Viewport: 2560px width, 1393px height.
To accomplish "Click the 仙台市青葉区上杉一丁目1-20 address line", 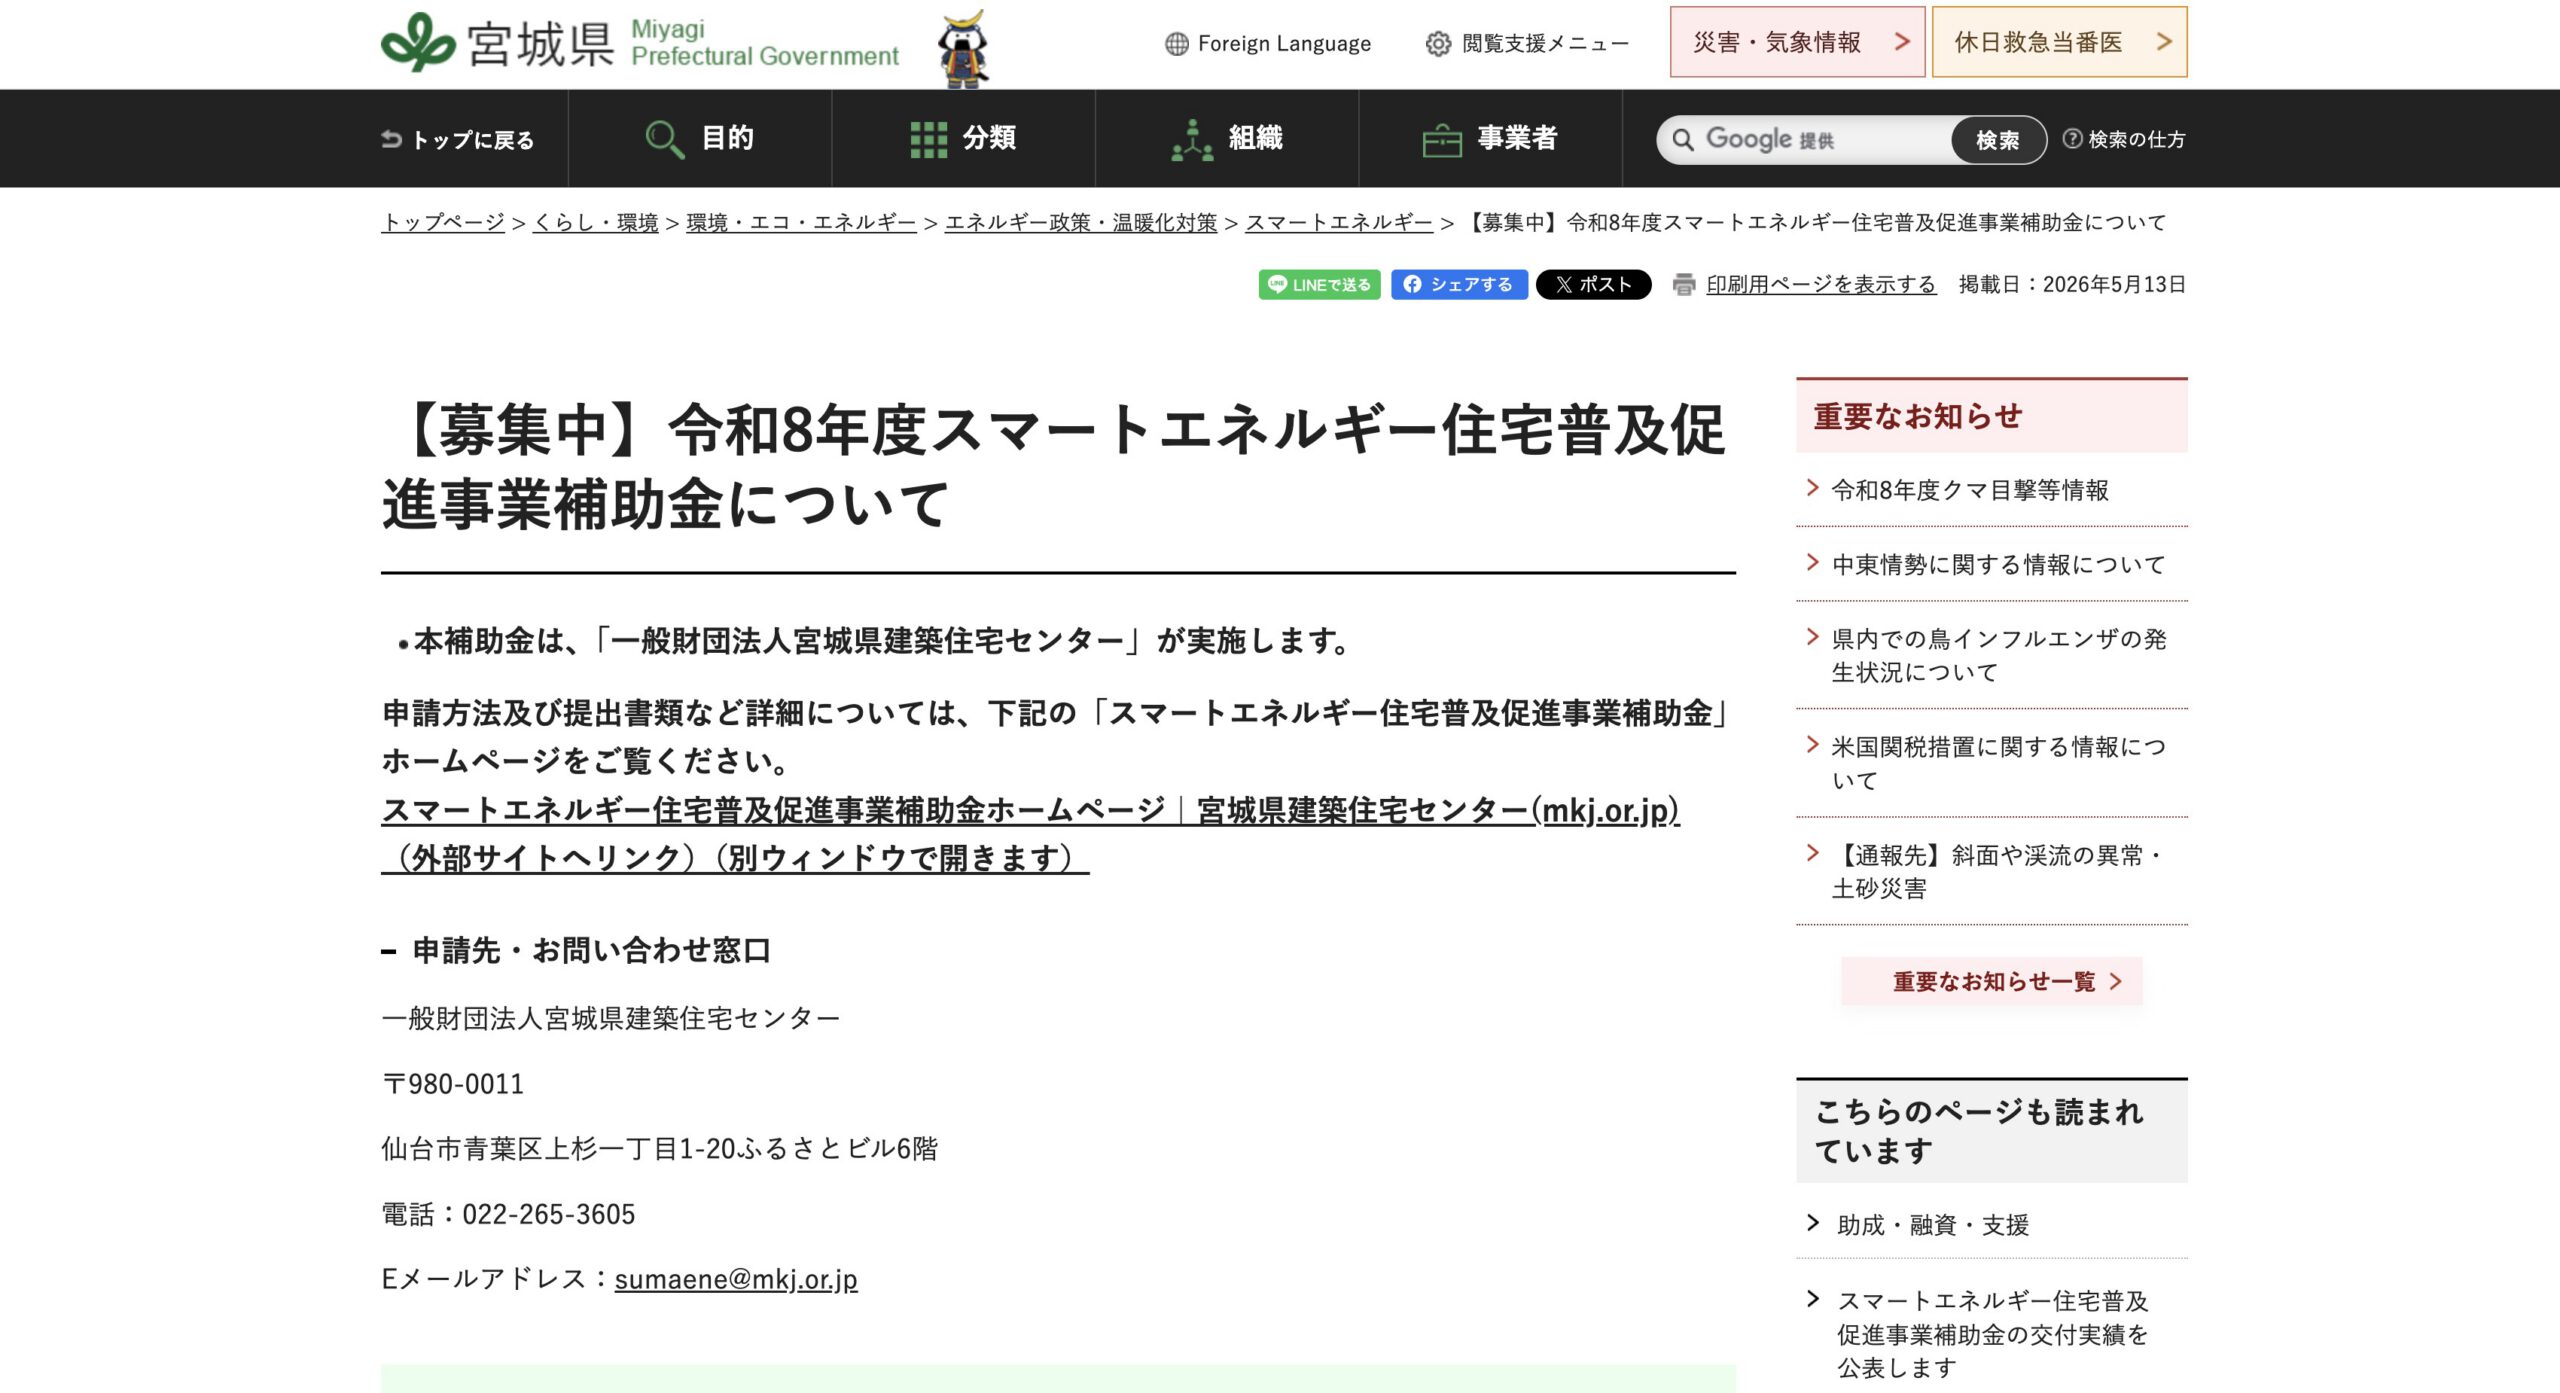I will point(660,1149).
